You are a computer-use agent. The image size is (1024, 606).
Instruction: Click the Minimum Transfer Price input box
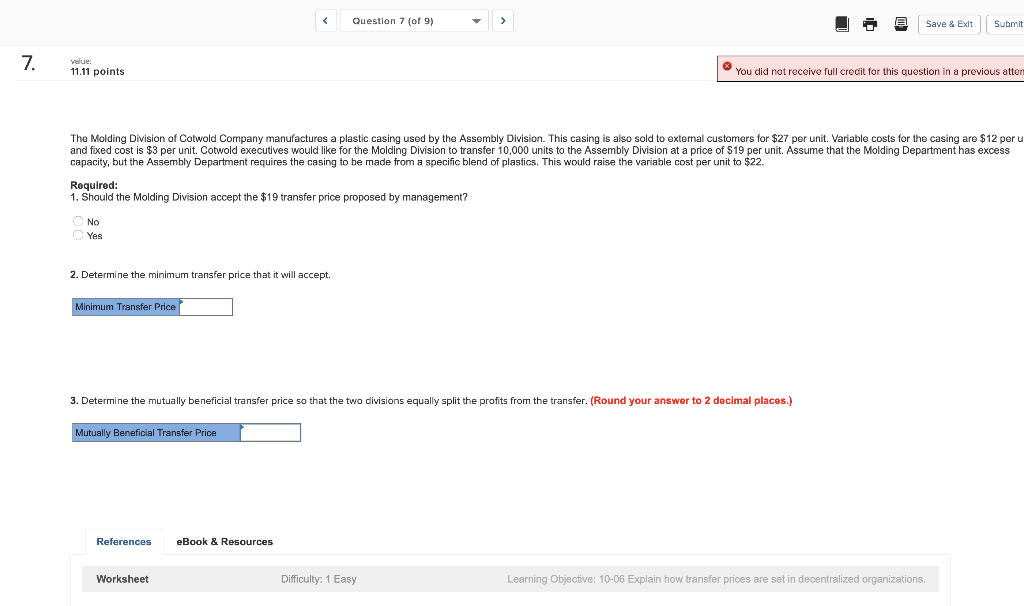[207, 307]
